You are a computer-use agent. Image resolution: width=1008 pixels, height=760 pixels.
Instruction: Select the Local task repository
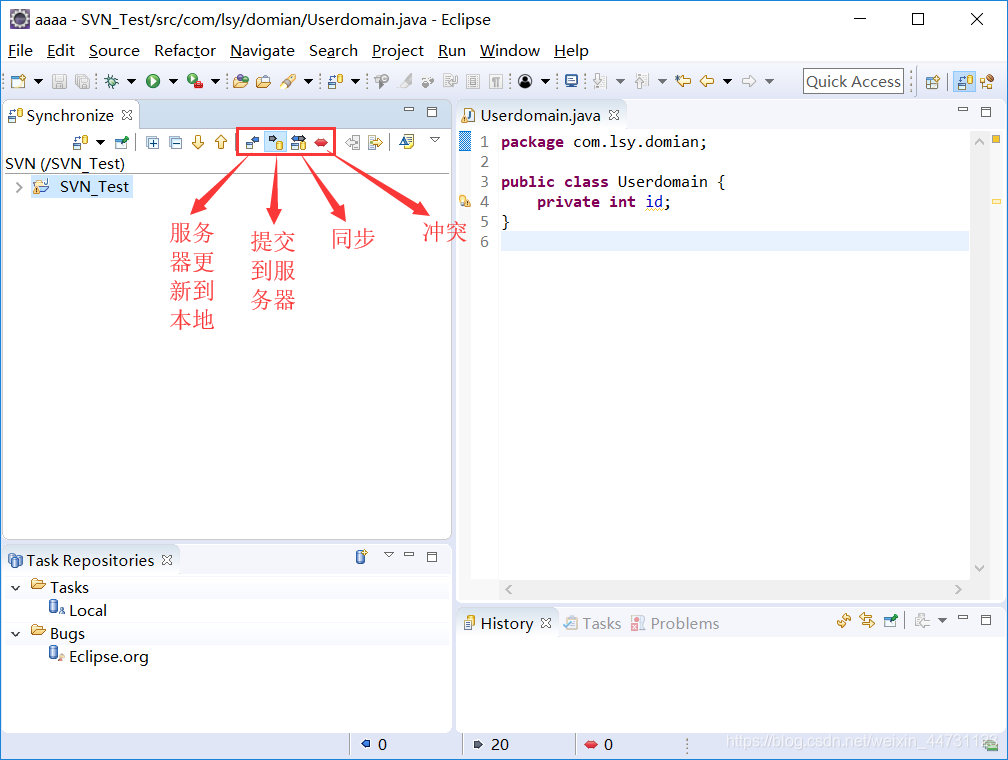(x=87, y=610)
